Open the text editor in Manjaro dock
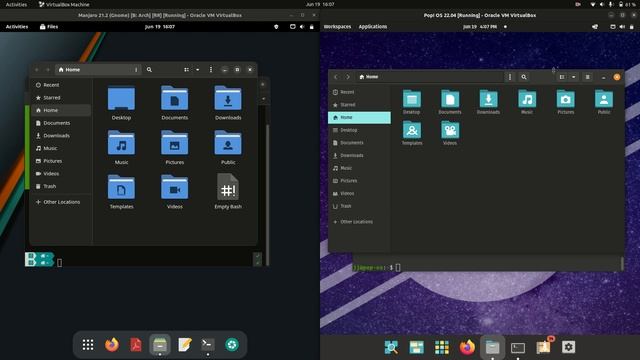The width and height of the screenshot is (640, 360). tap(184, 344)
